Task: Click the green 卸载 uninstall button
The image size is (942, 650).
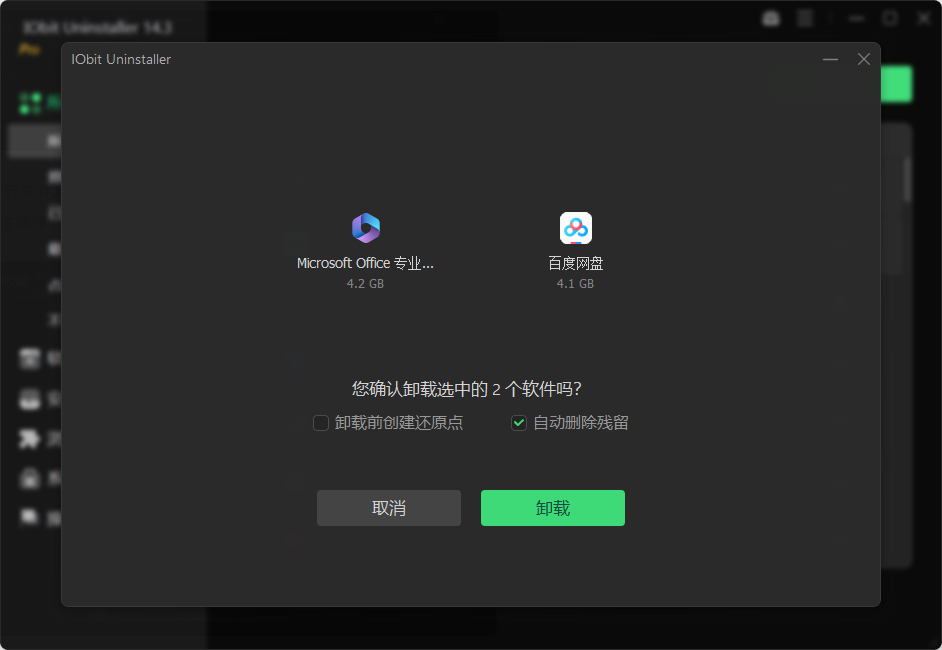Action: pyautogui.click(x=553, y=508)
